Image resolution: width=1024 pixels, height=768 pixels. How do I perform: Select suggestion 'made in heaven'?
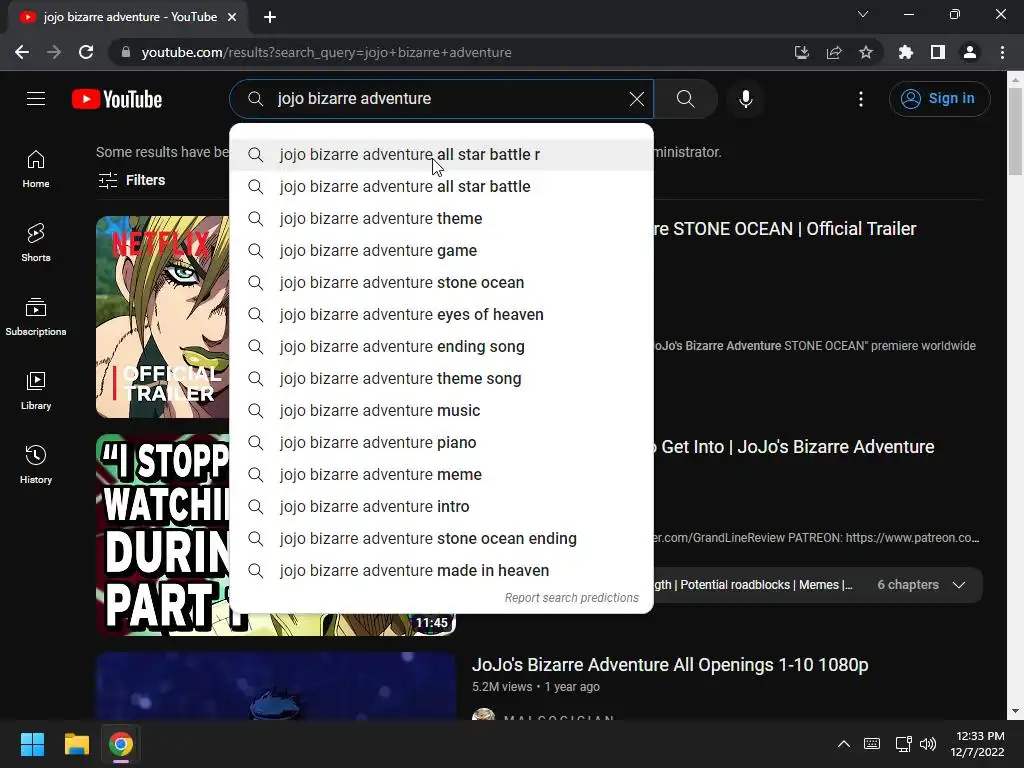[x=441, y=571]
